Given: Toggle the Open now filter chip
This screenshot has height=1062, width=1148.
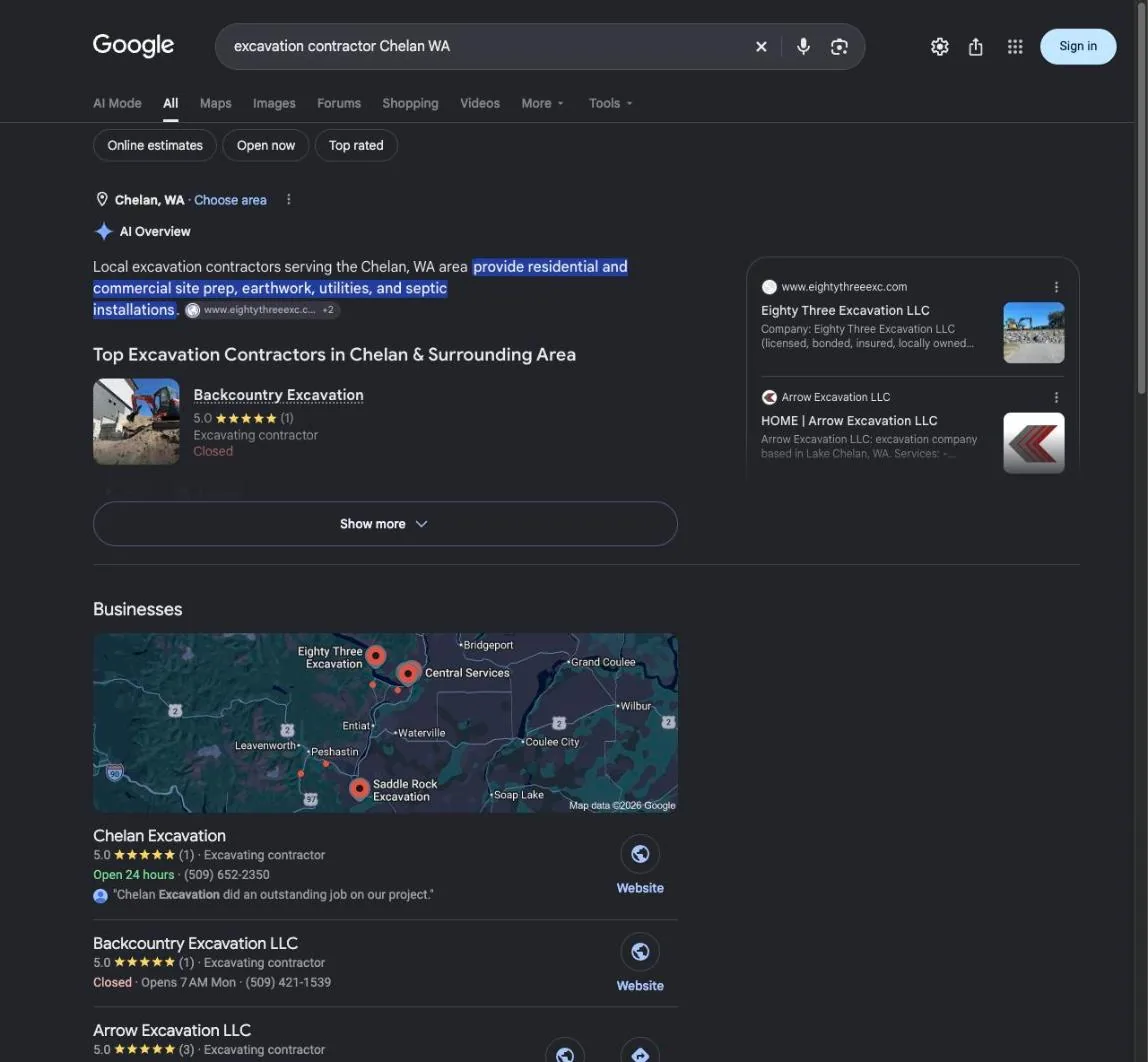Looking at the screenshot, I should coord(266,145).
